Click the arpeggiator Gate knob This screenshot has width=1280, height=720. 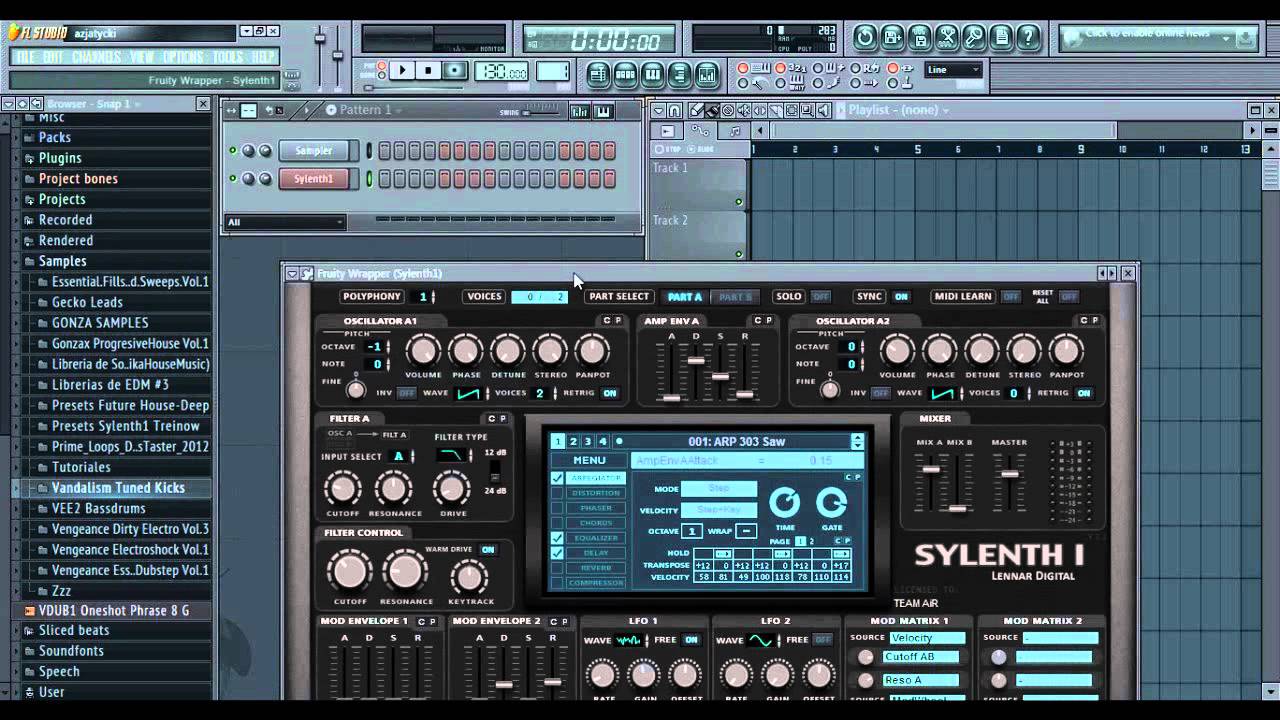pos(831,503)
